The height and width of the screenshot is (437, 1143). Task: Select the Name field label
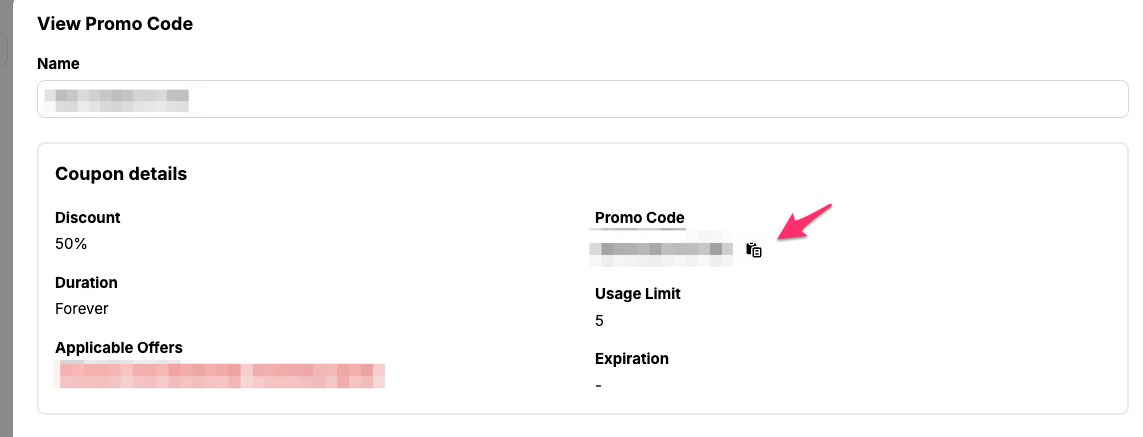click(x=58, y=63)
